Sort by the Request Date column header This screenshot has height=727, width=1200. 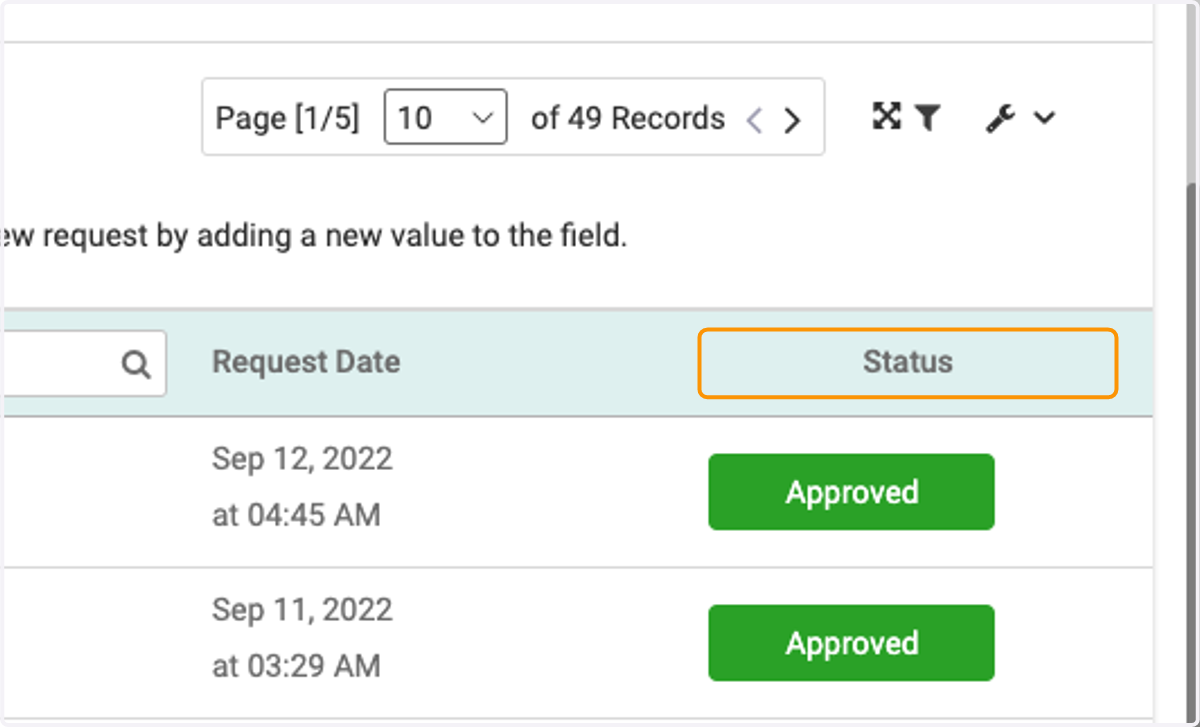[306, 362]
